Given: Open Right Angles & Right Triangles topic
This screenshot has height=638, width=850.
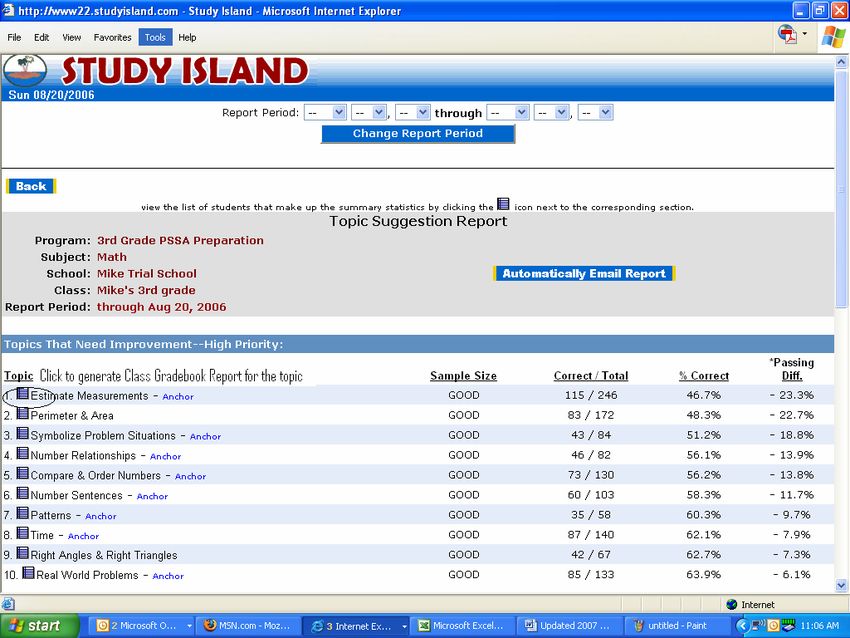Looking at the screenshot, I should [x=104, y=555].
